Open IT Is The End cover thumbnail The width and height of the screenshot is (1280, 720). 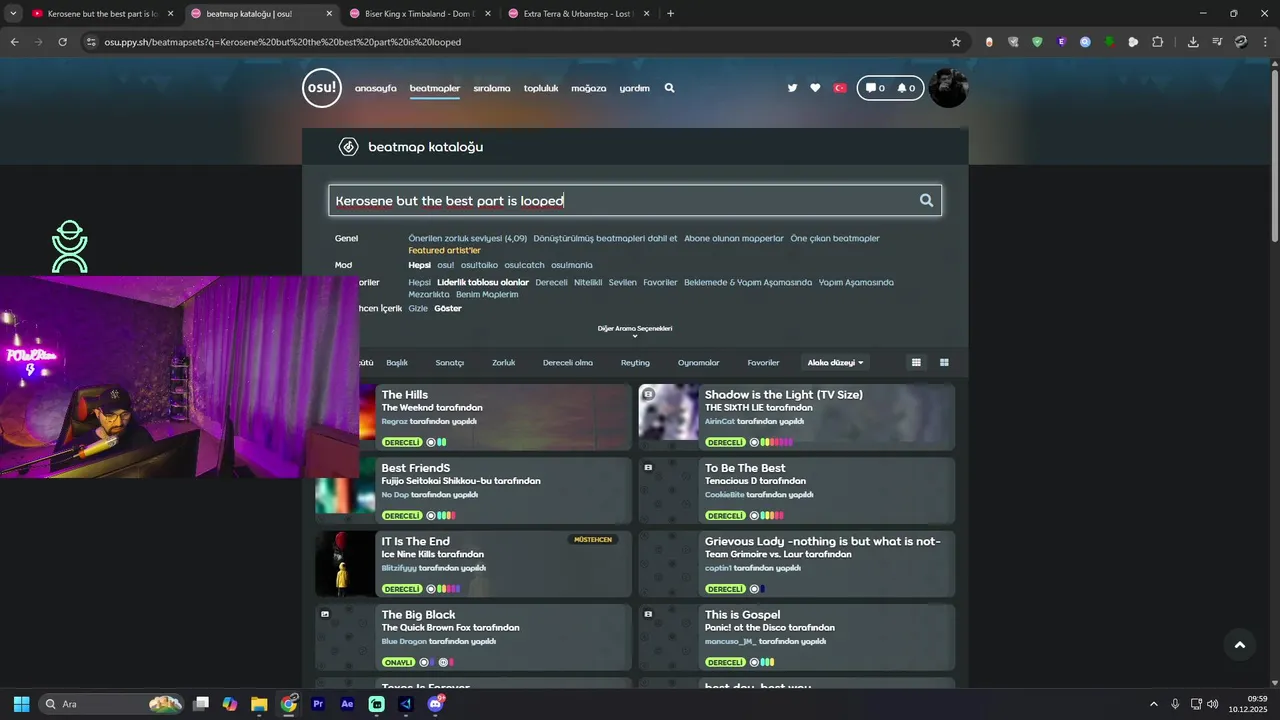pyautogui.click(x=345, y=563)
